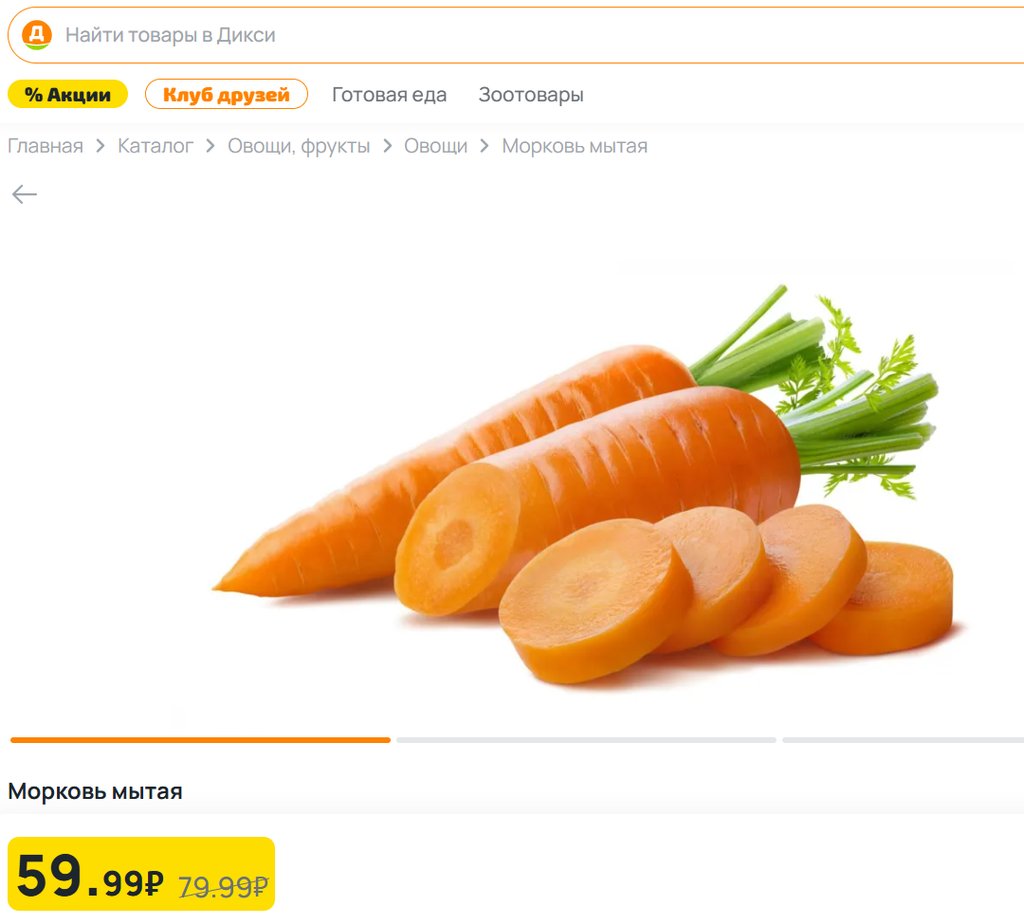
Task: Go back using the left arrow icon
Action: coord(24,194)
